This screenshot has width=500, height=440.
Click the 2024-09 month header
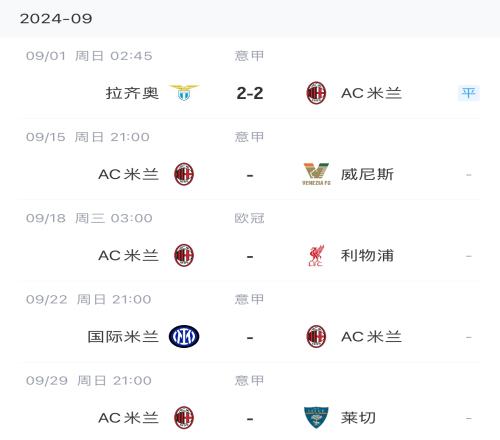pyautogui.click(x=56, y=19)
